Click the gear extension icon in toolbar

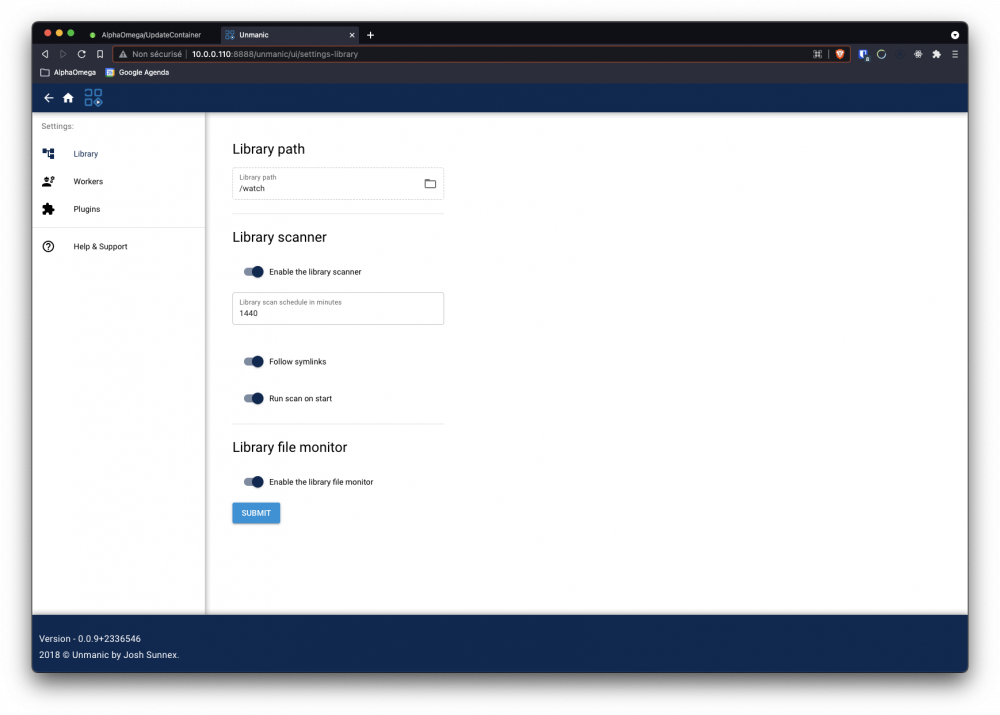coord(918,54)
